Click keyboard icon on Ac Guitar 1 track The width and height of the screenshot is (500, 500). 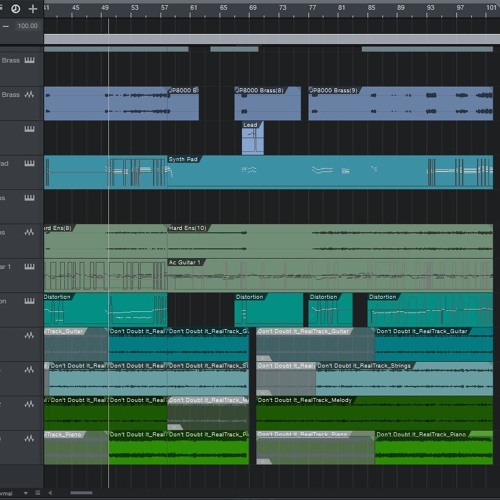click(29, 267)
